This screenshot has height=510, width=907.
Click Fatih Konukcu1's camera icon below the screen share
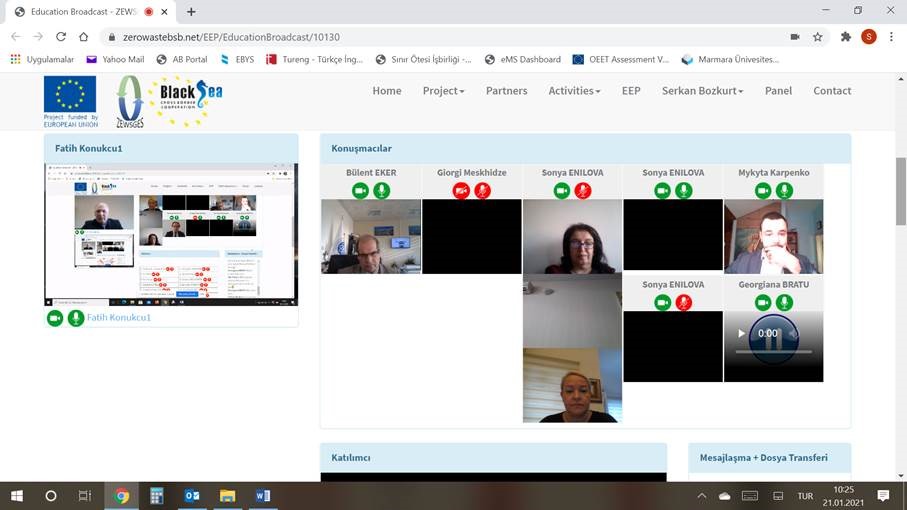pyautogui.click(x=55, y=318)
